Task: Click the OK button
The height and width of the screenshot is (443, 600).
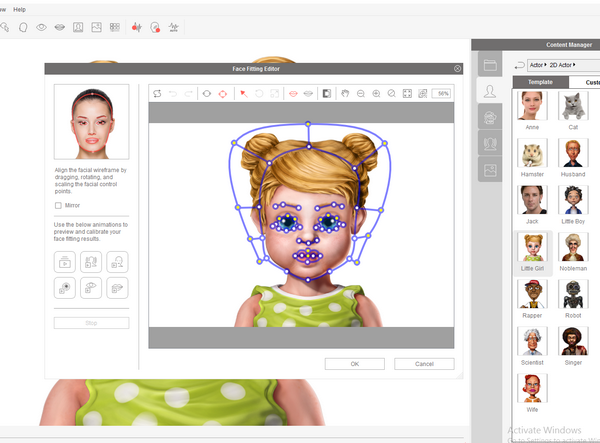Action: coord(355,364)
